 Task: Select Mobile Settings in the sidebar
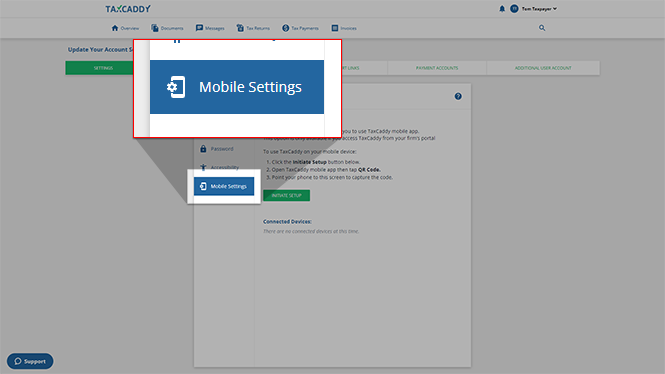(224, 186)
